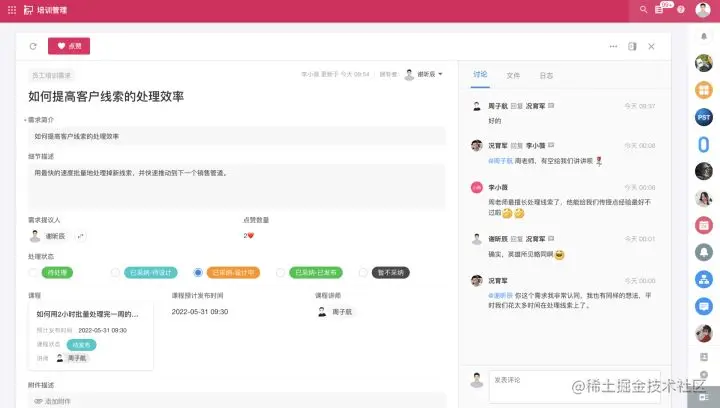Open the pink calendar app in sidebar
Image resolution: width=720 pixels, height=408 pixels.
(703, 225)
